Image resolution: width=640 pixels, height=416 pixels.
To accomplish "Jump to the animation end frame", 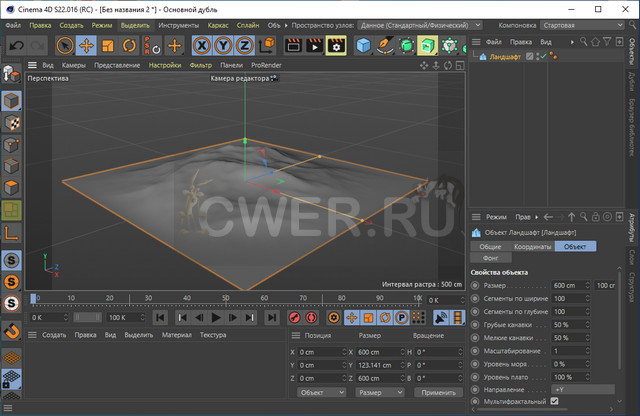I will coord(270,317).
